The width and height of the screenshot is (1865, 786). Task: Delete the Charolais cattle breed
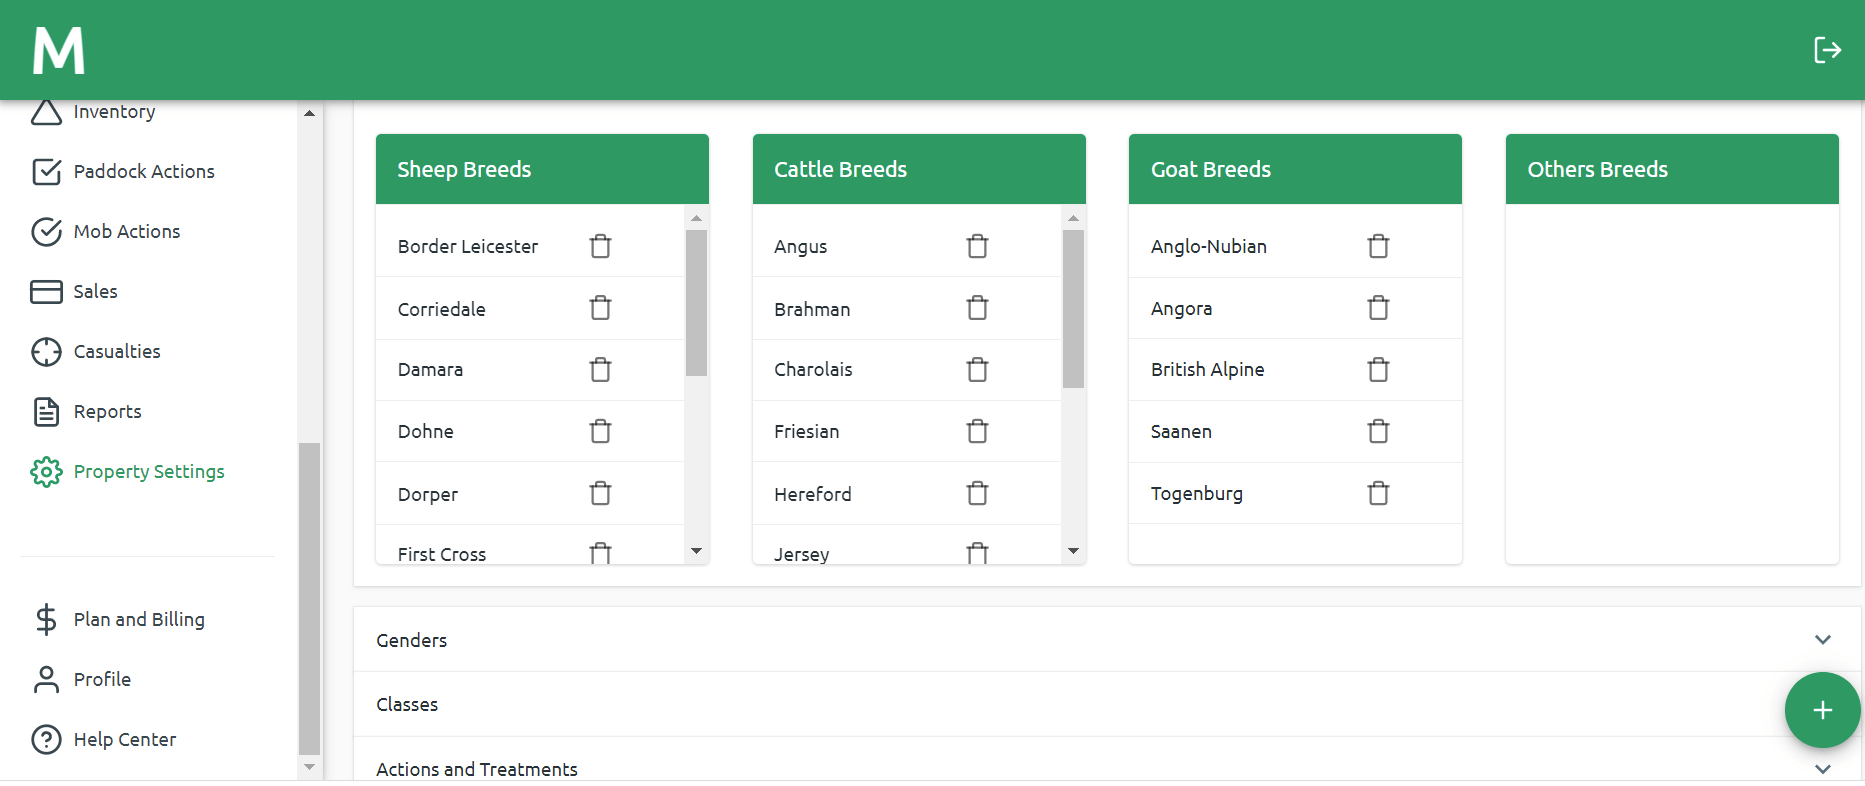click(977, 370)
